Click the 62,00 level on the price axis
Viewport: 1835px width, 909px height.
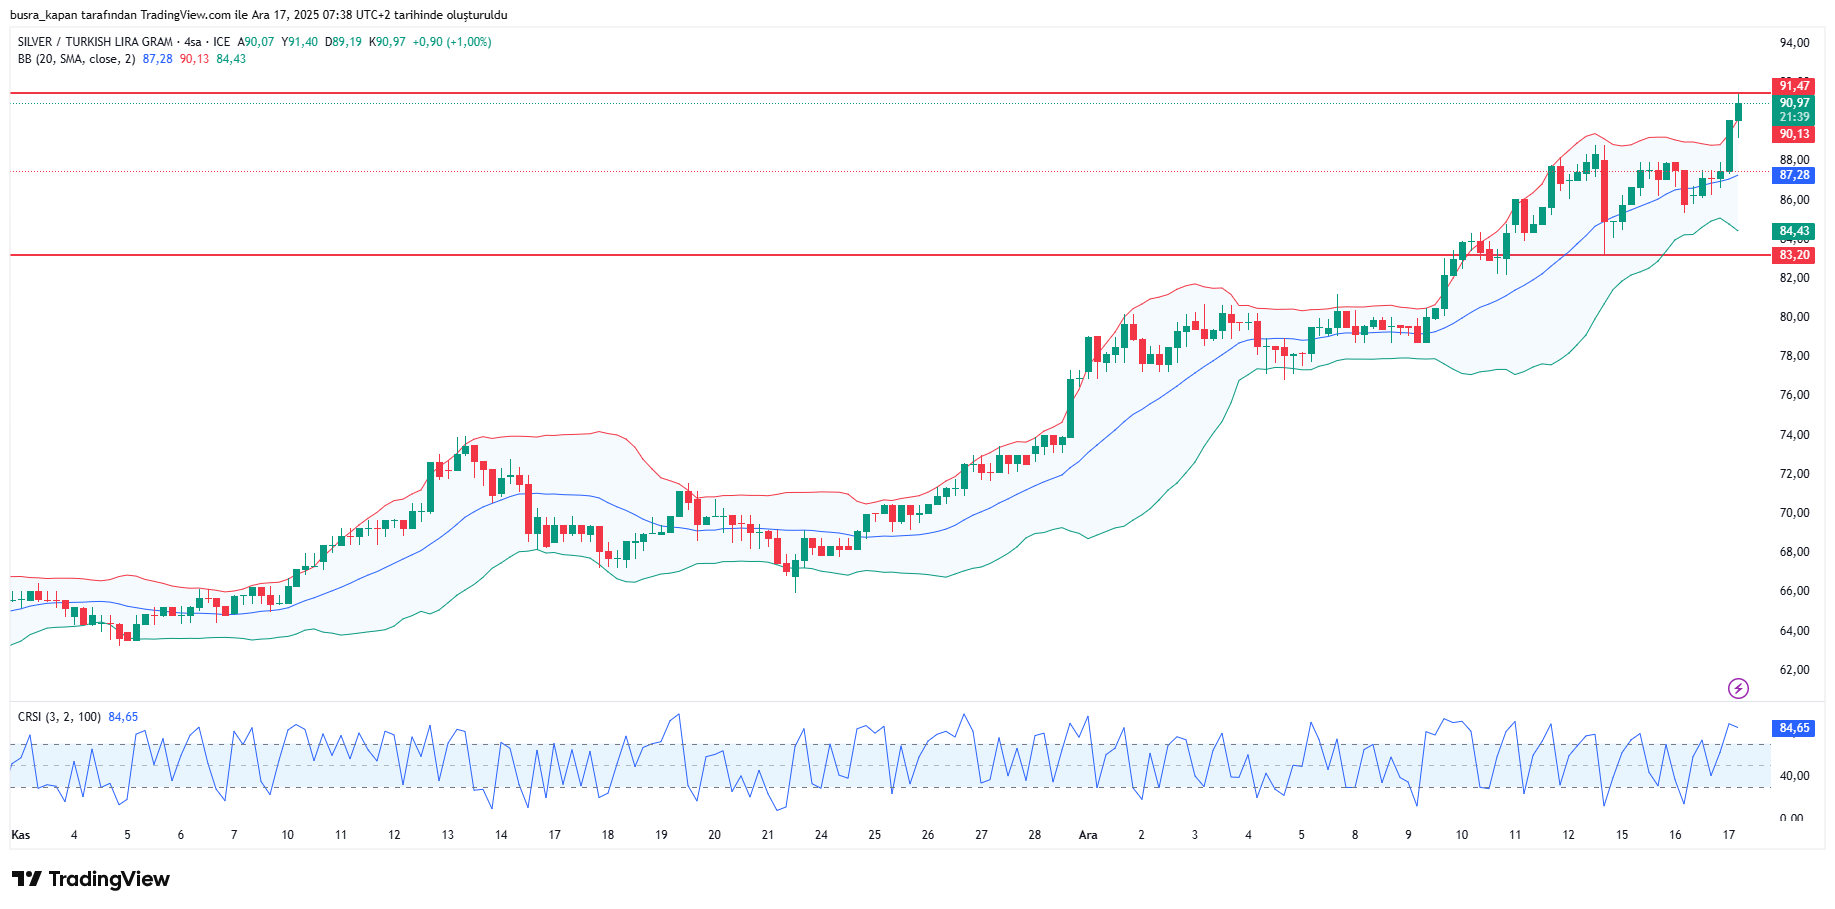[1794, 670]
